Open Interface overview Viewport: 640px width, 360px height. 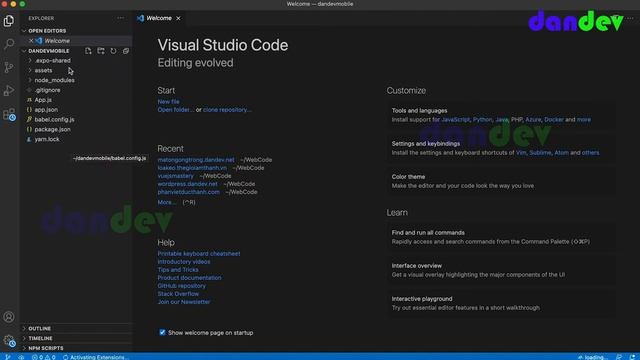coord(501,270)
